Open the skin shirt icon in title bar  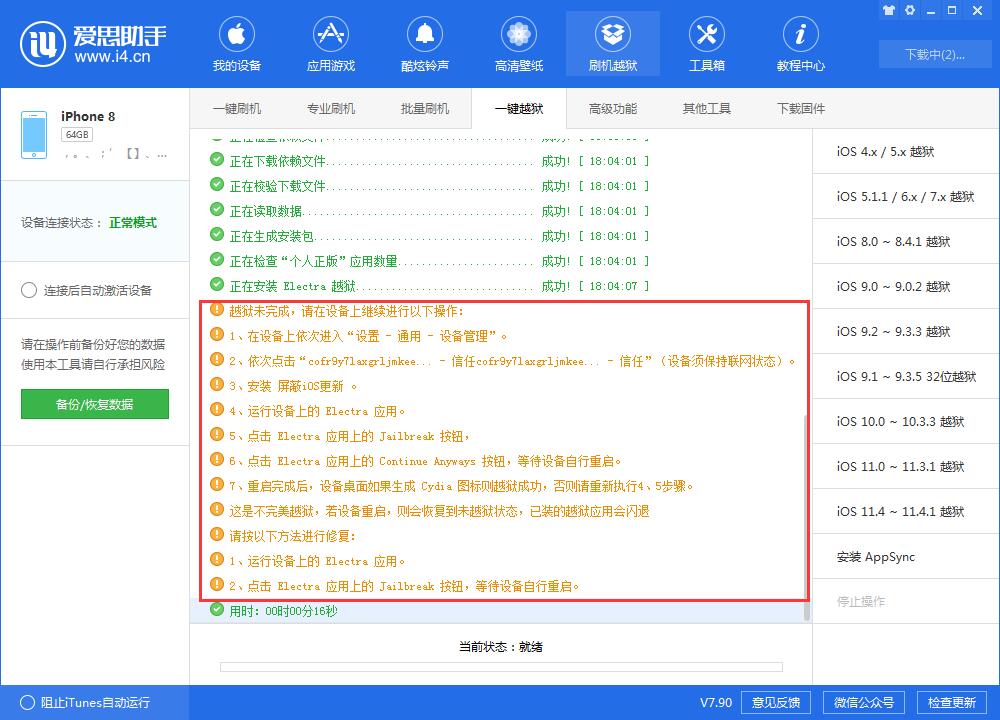(888, 10)
